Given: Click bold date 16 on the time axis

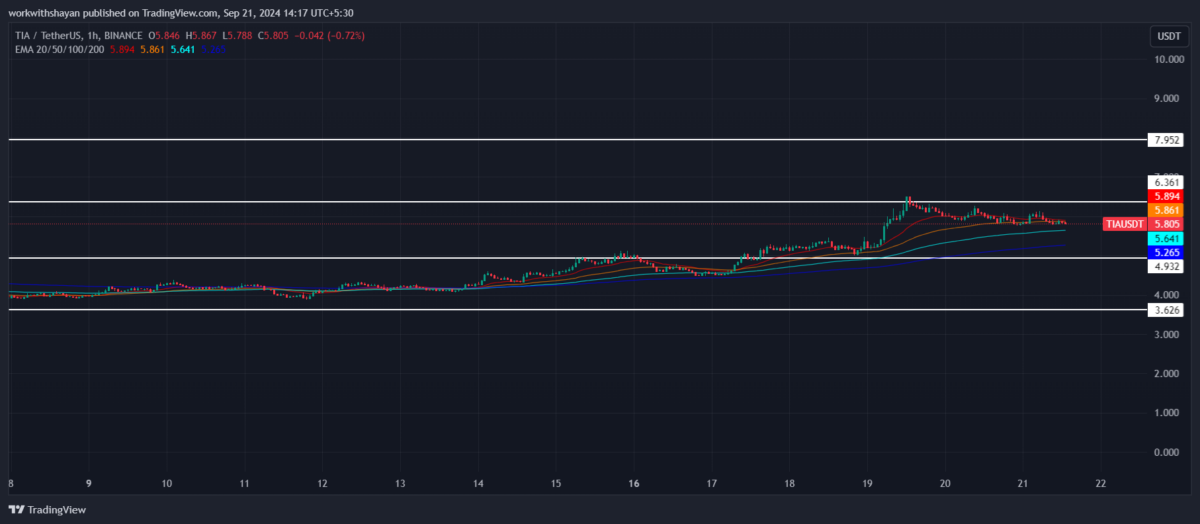Looking at the screenshot, I should (x=634, y=483).
